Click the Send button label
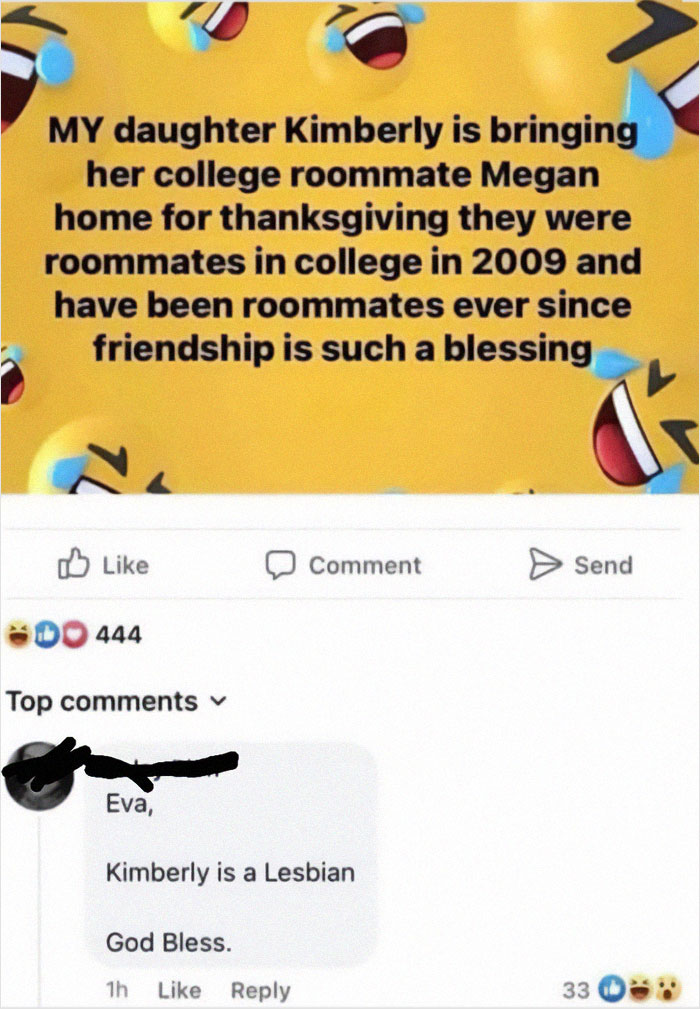Screen dimensions: 700x1009 [603, 565]
